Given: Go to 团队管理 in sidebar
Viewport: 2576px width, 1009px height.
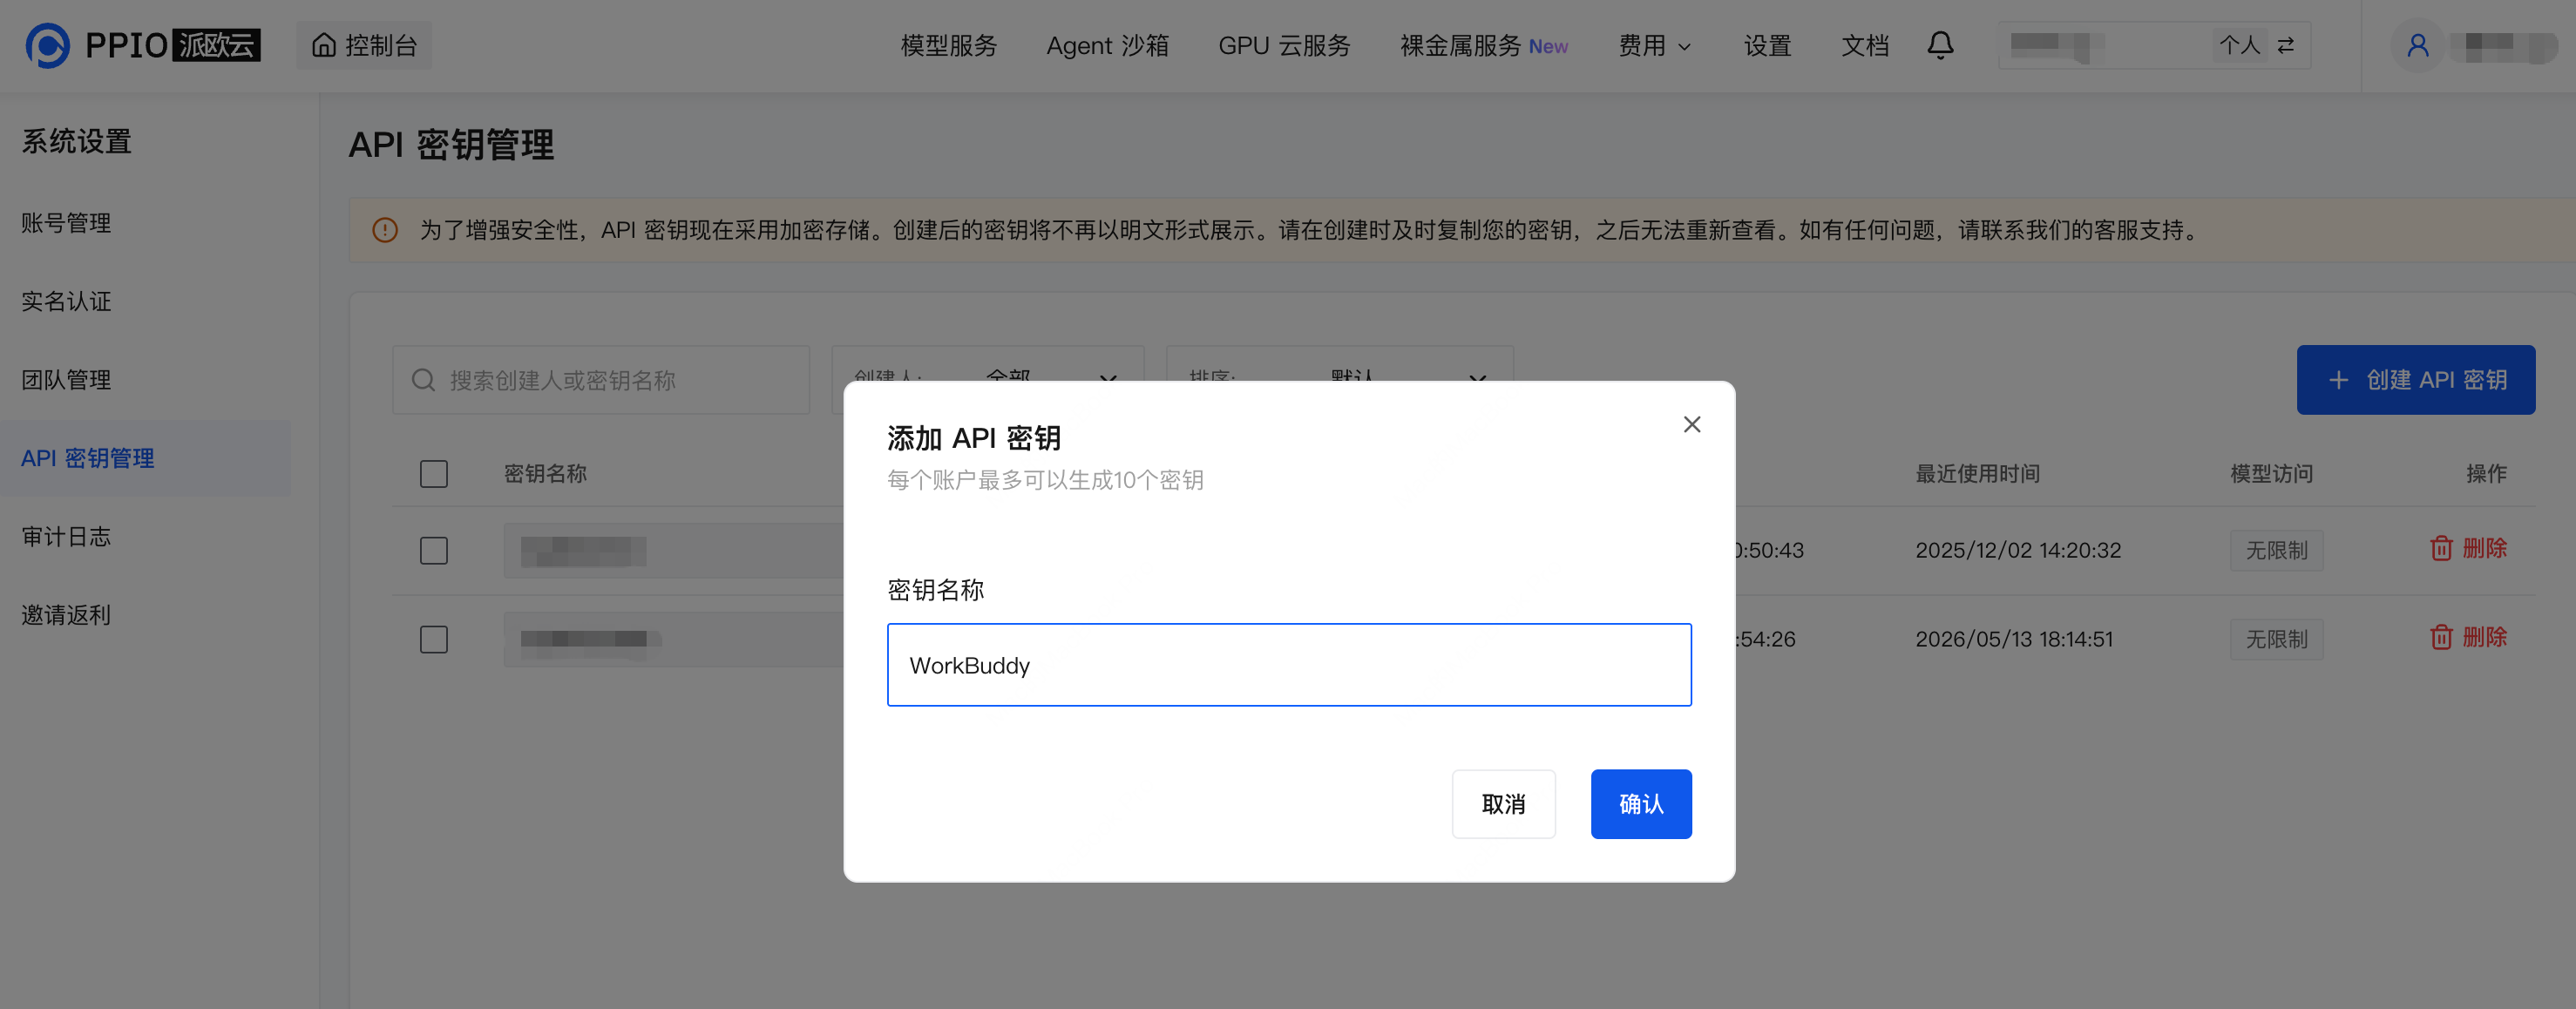Looking at the screenshot, I should (x=66, y=380).
